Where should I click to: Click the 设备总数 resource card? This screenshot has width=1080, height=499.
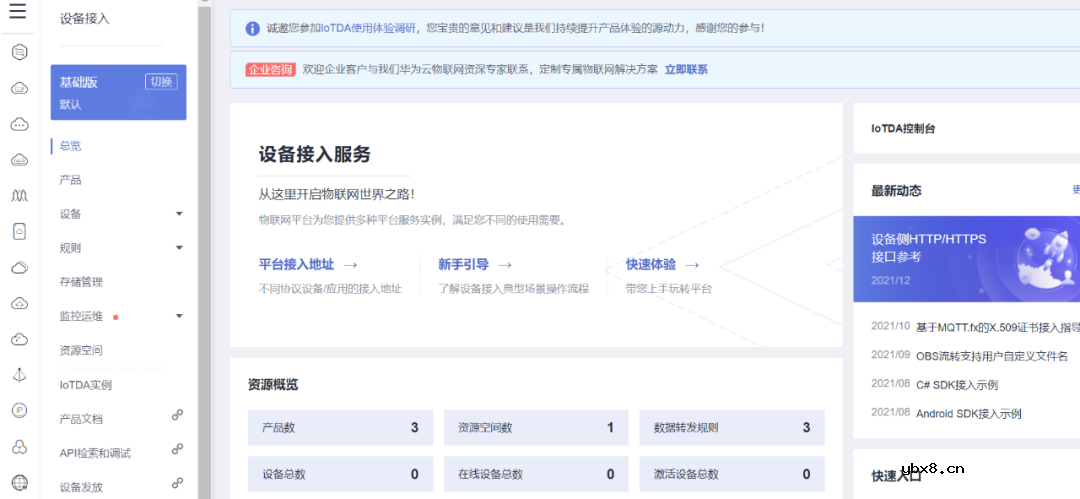[341, 474]
